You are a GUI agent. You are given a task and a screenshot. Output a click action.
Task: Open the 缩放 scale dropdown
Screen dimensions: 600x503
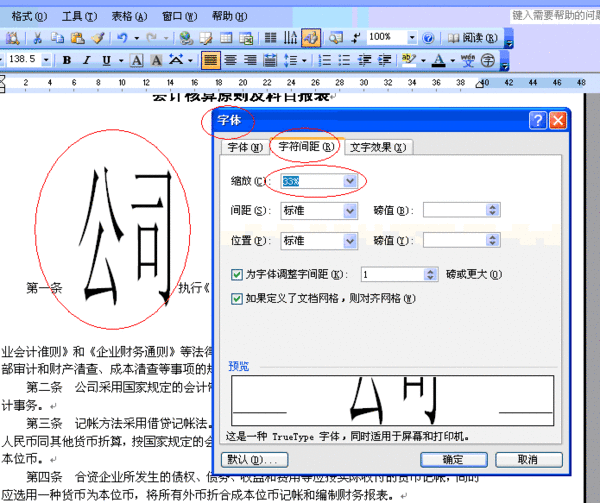350,181
